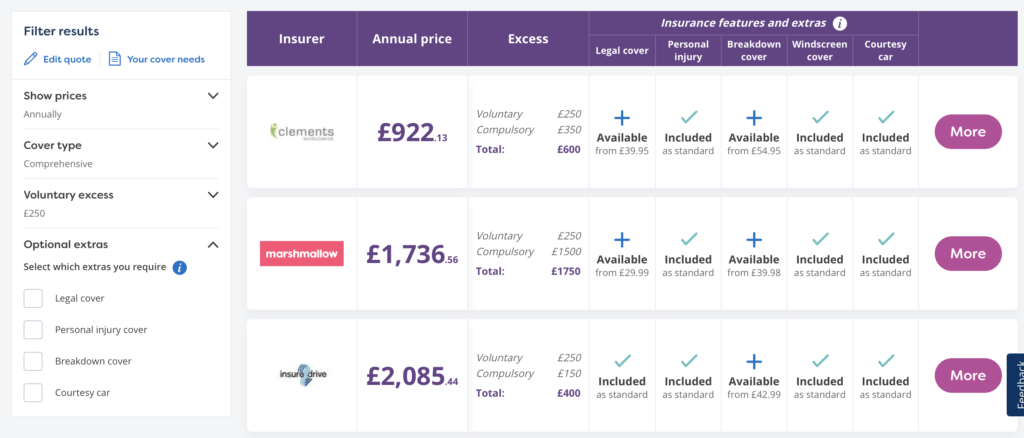Click the plus icon for Insure Drive breakdown cover
The image size is (1024, 438).
point(754,362)
